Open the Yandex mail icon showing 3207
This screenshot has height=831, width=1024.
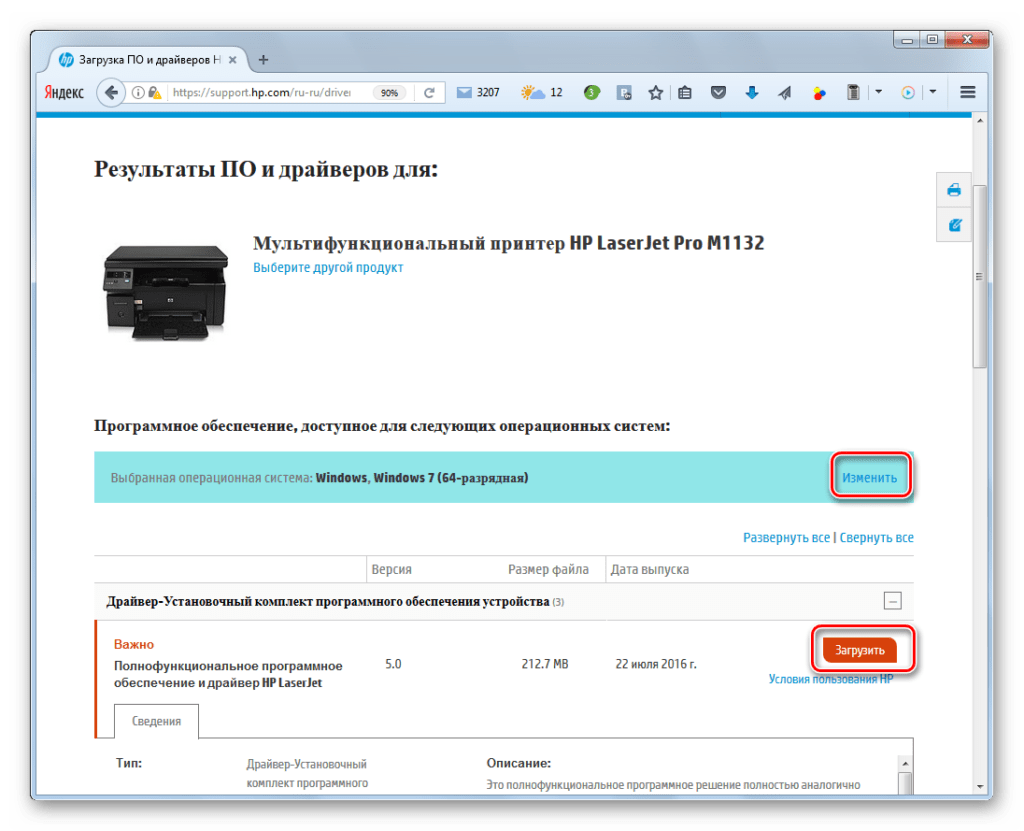click(477, 93)
